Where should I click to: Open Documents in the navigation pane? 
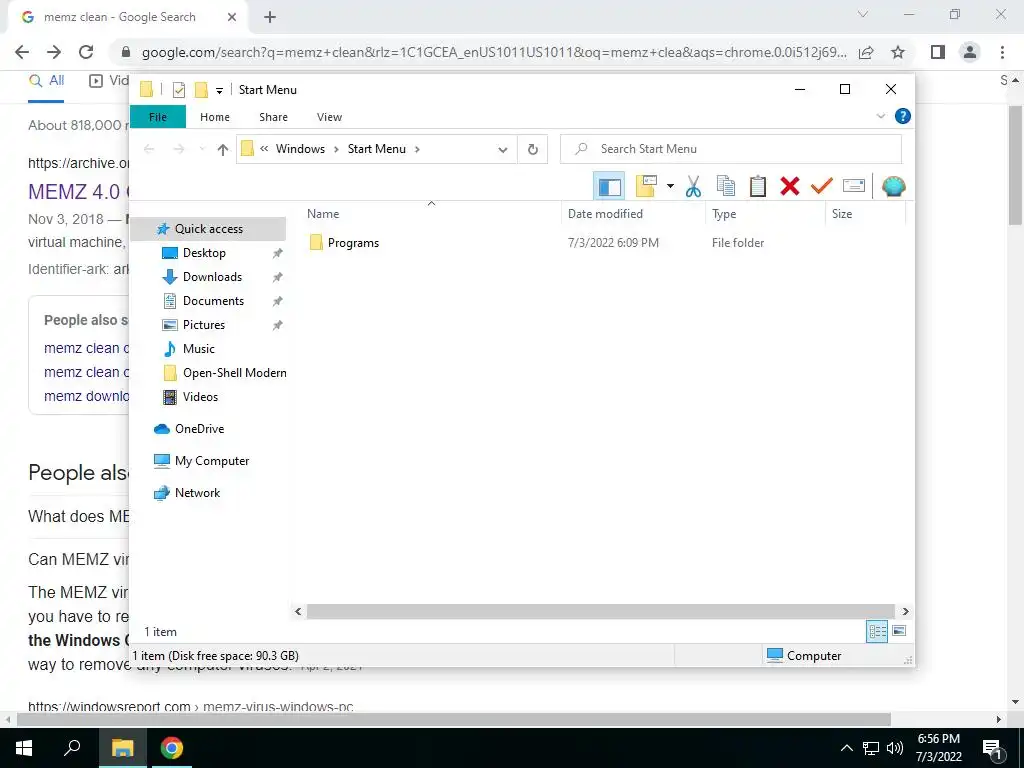pyautogui.click(x=213, y=301)
